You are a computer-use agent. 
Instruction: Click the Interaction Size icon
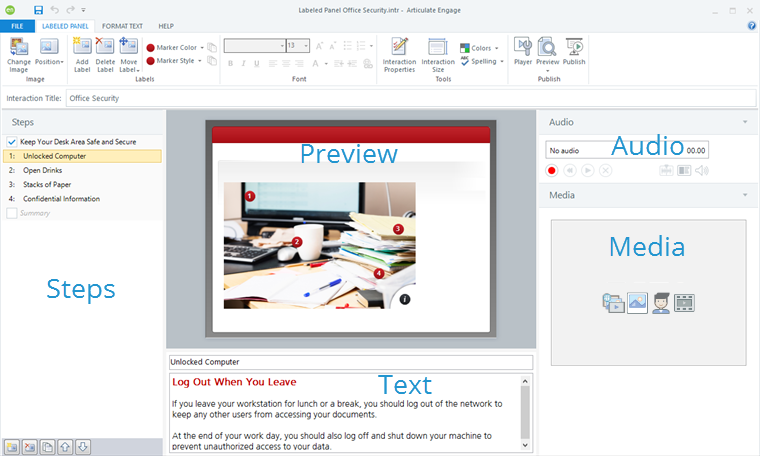[x=437, y=47]
